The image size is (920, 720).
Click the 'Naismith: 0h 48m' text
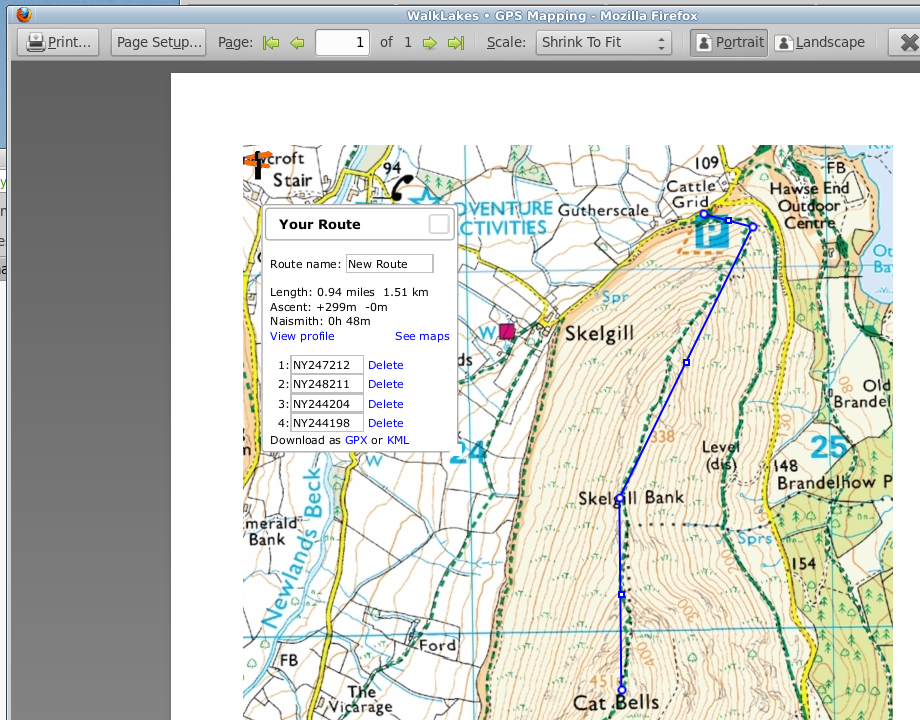click(x=320, y=321)
